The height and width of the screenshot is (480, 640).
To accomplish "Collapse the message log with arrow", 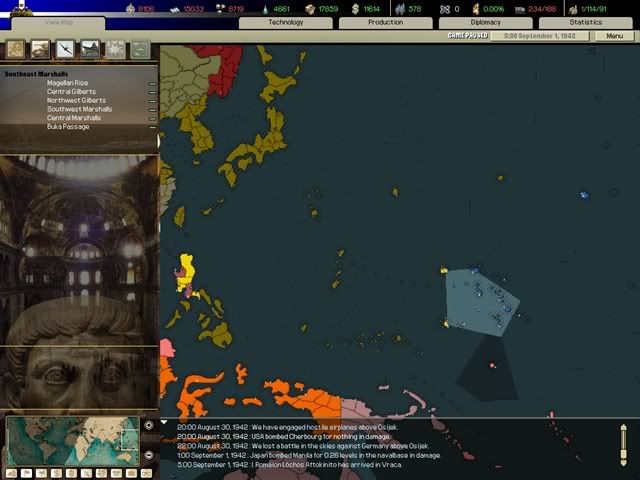I will (165, 422).
